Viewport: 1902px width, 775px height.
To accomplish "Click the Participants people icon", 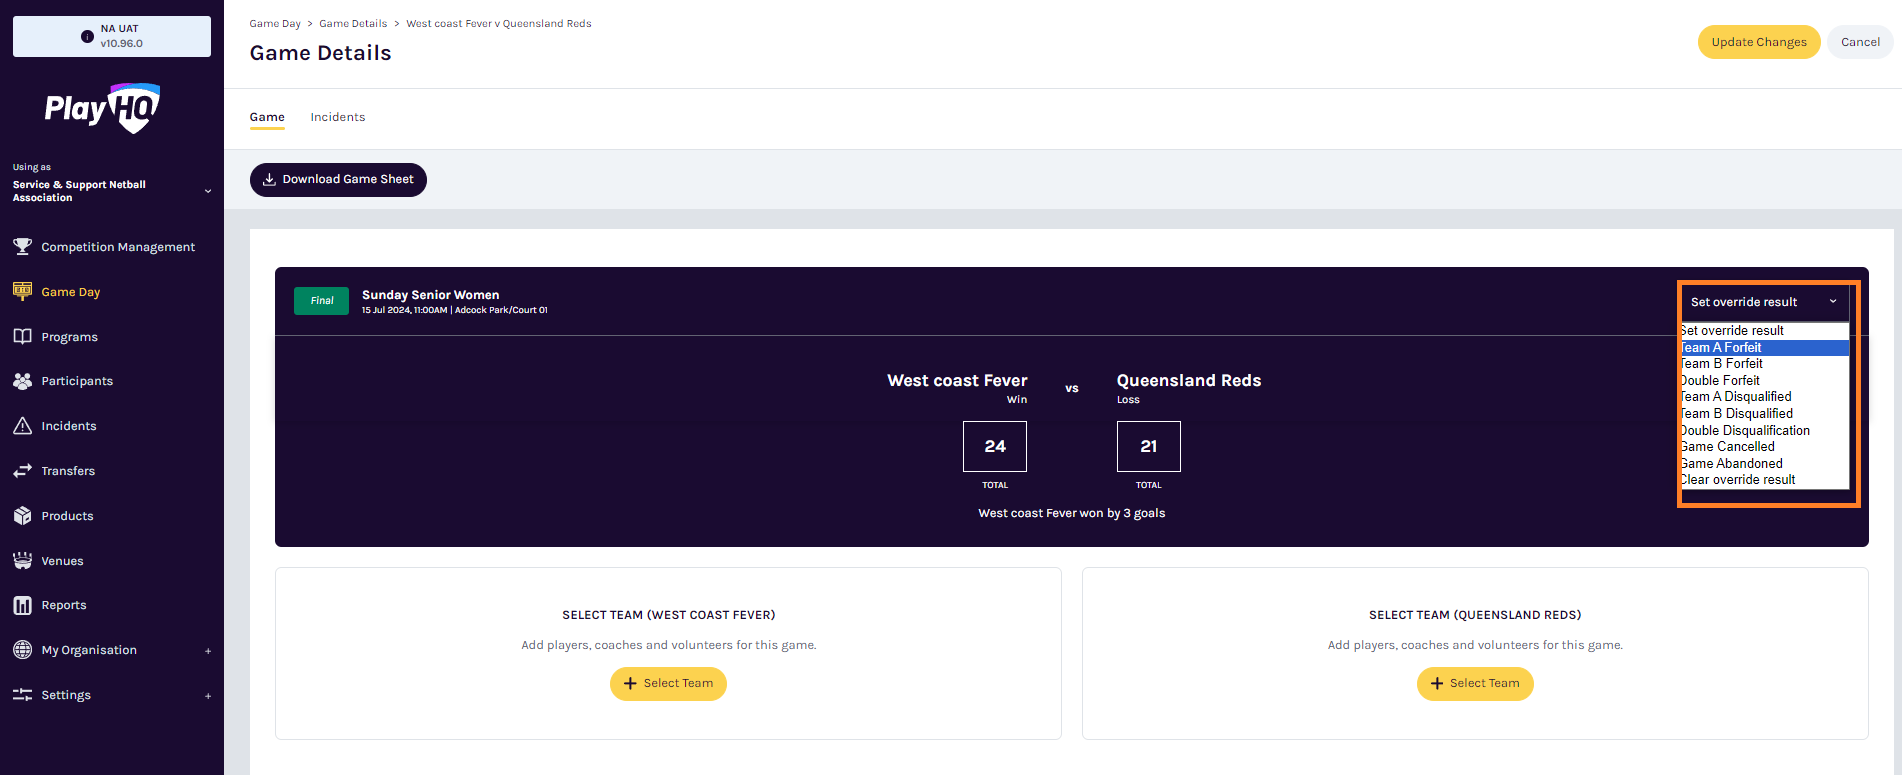I will tap(22, 381).
